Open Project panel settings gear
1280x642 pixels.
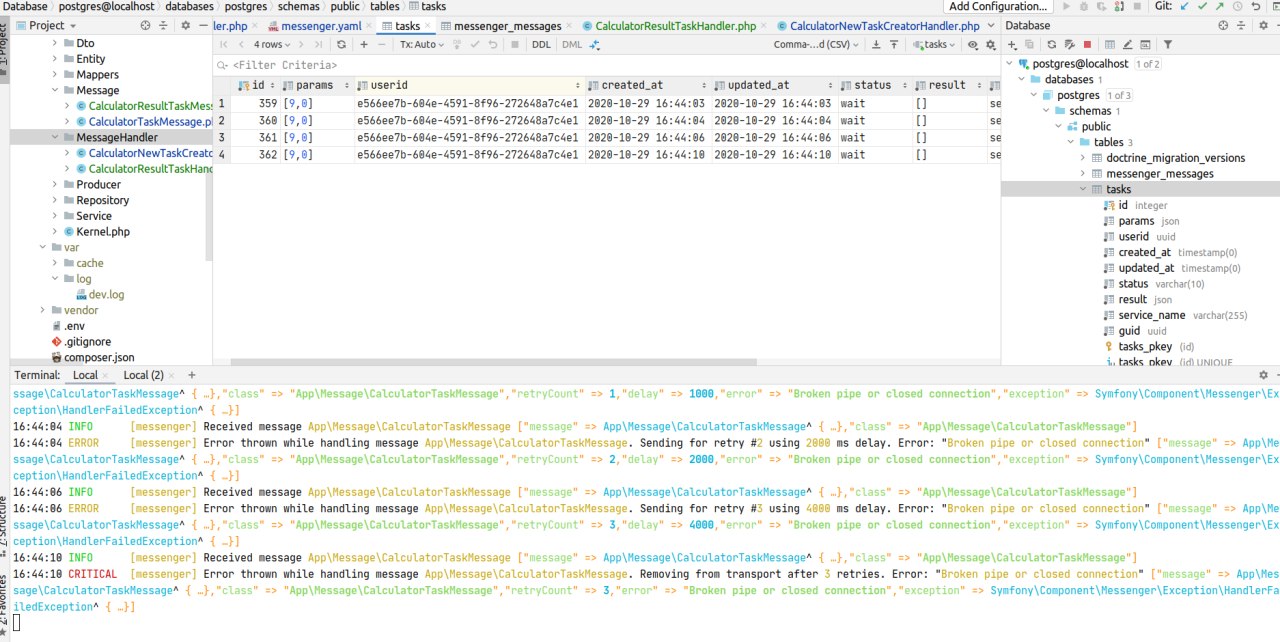tap(184, 25)
